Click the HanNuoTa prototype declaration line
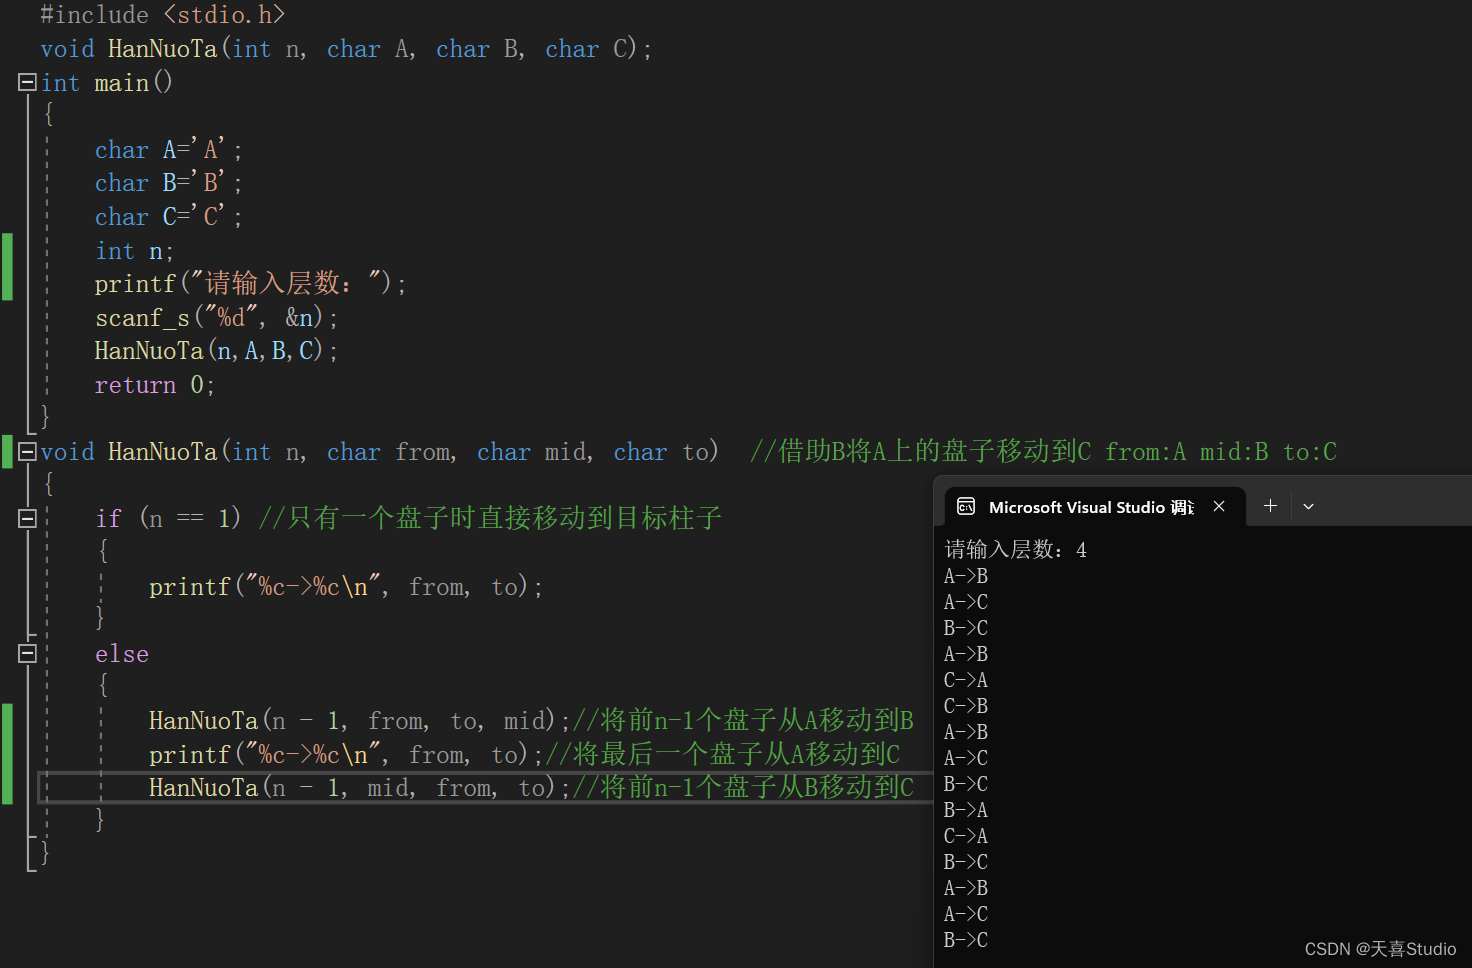This screenshot has width=1472, height=968. point(346,49)
